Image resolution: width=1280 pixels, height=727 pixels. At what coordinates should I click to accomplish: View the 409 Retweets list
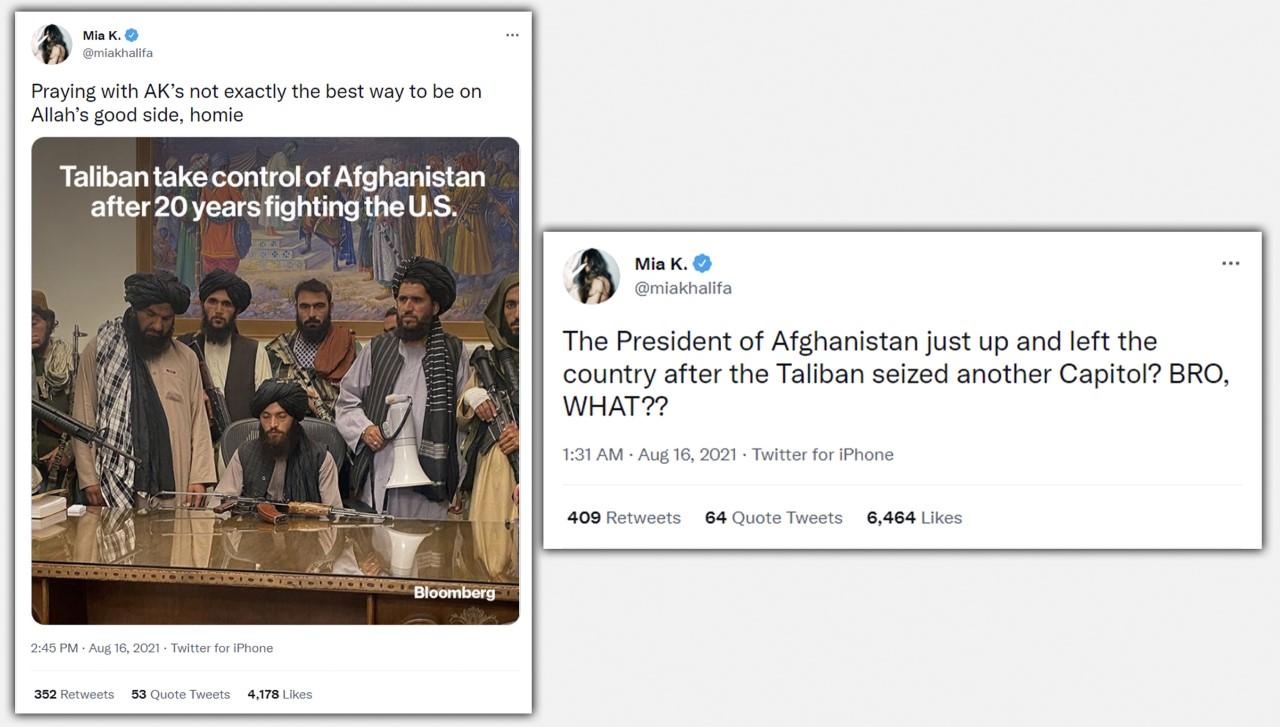point(624,518)
